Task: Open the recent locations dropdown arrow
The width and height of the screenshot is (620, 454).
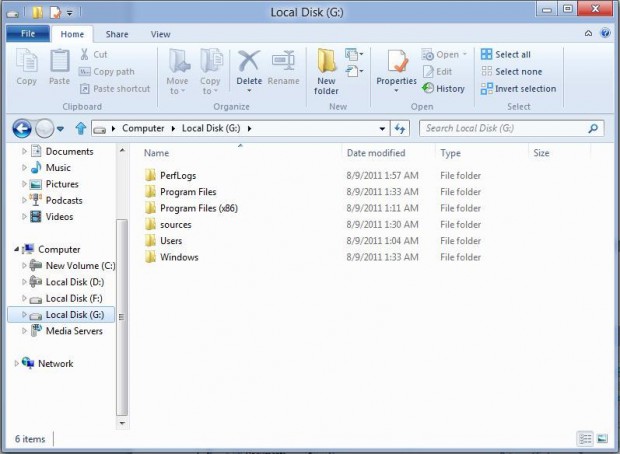Action: point(60,128)
